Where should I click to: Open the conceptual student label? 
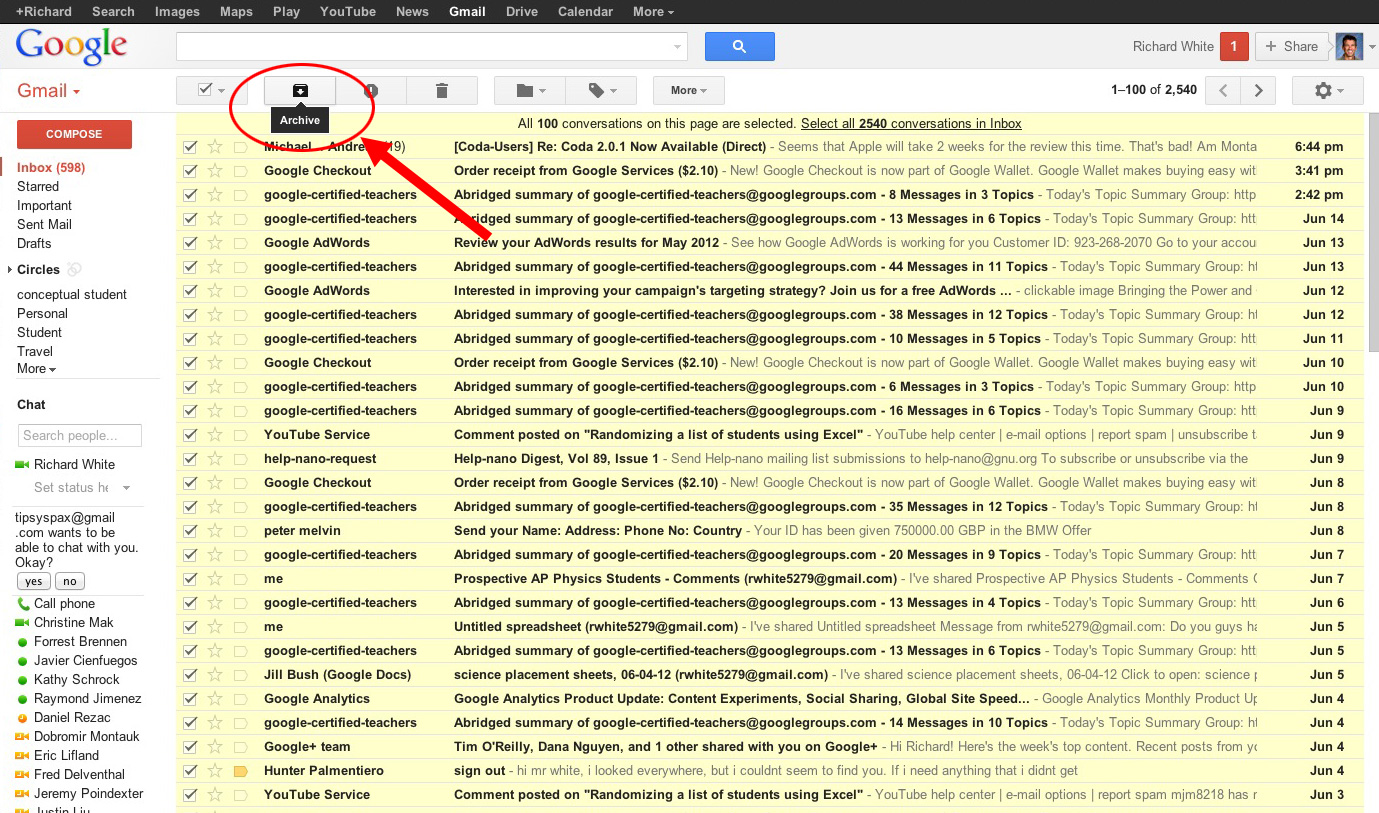72,294
